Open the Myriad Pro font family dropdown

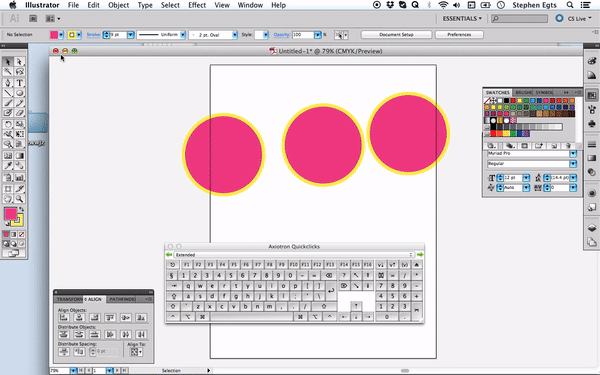click(573, 153)
